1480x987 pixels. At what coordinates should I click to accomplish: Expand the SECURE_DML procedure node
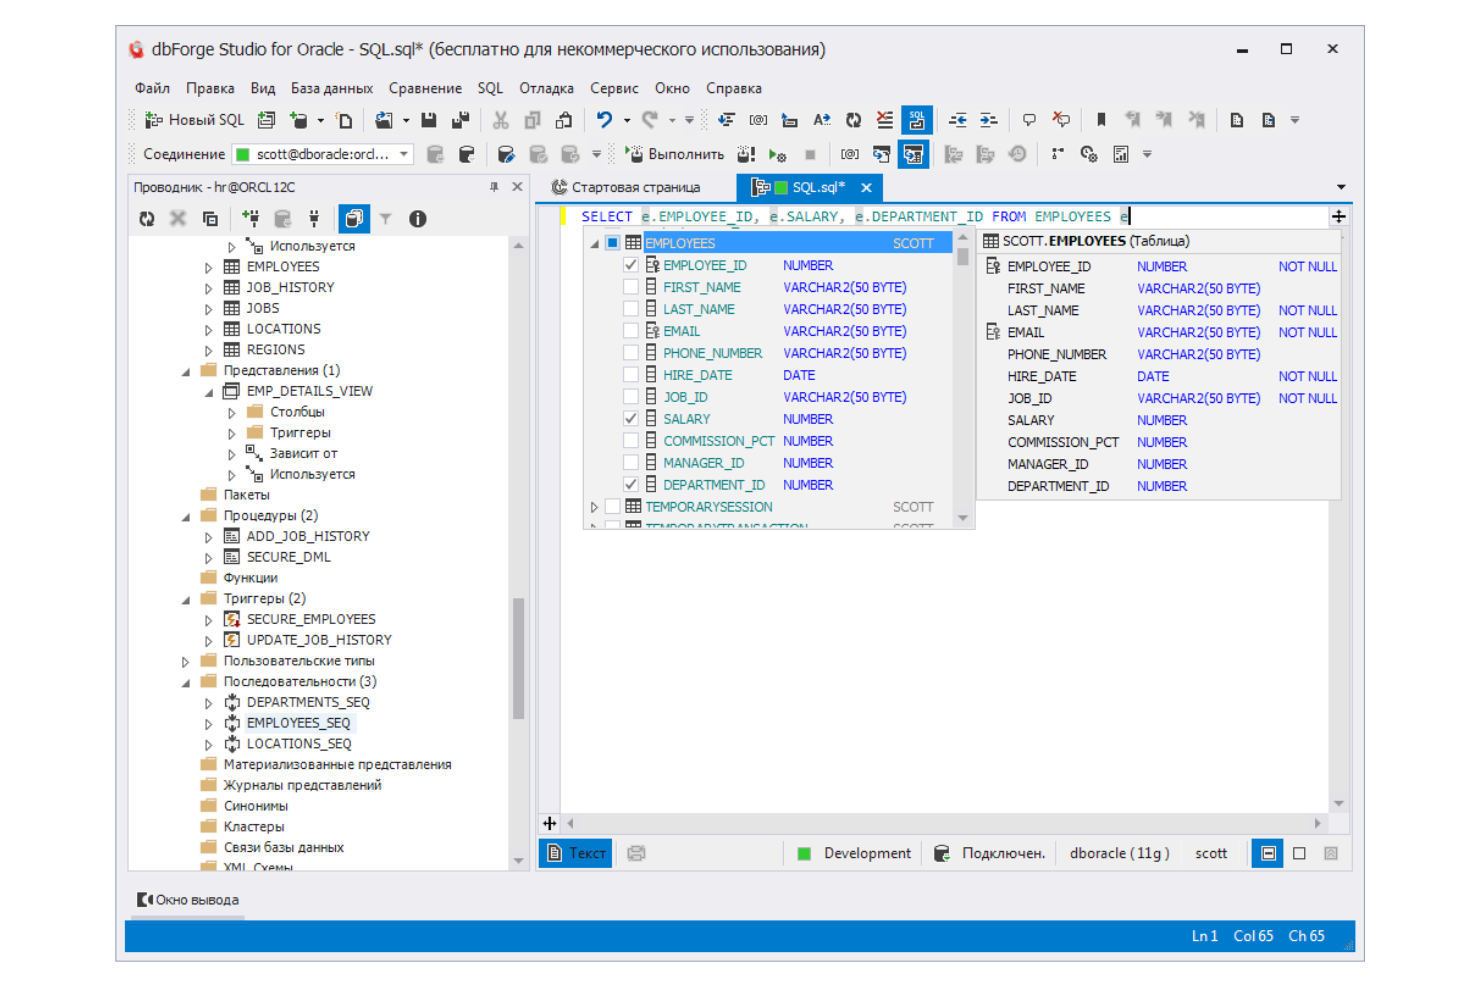tap(208, 558)
